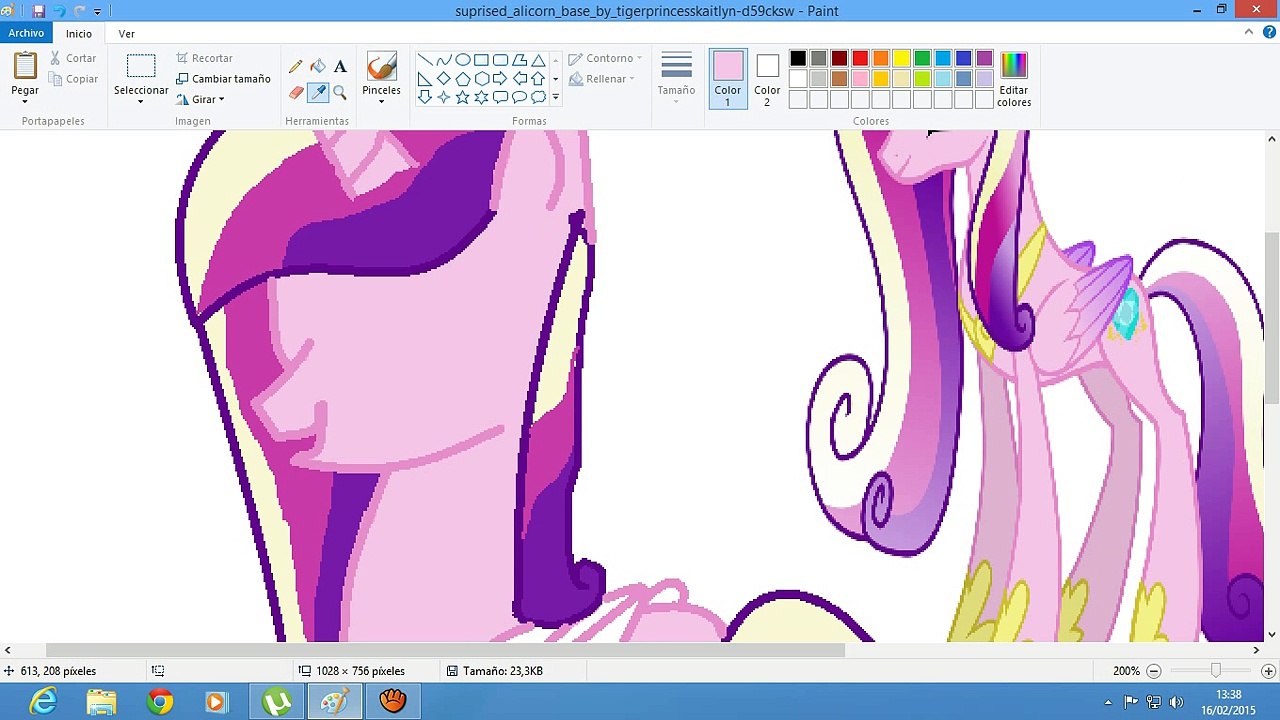Viewport: 1280px width, 720px height.
Task: Switch to the Ver tab
Action: click(x=126, y=33)
